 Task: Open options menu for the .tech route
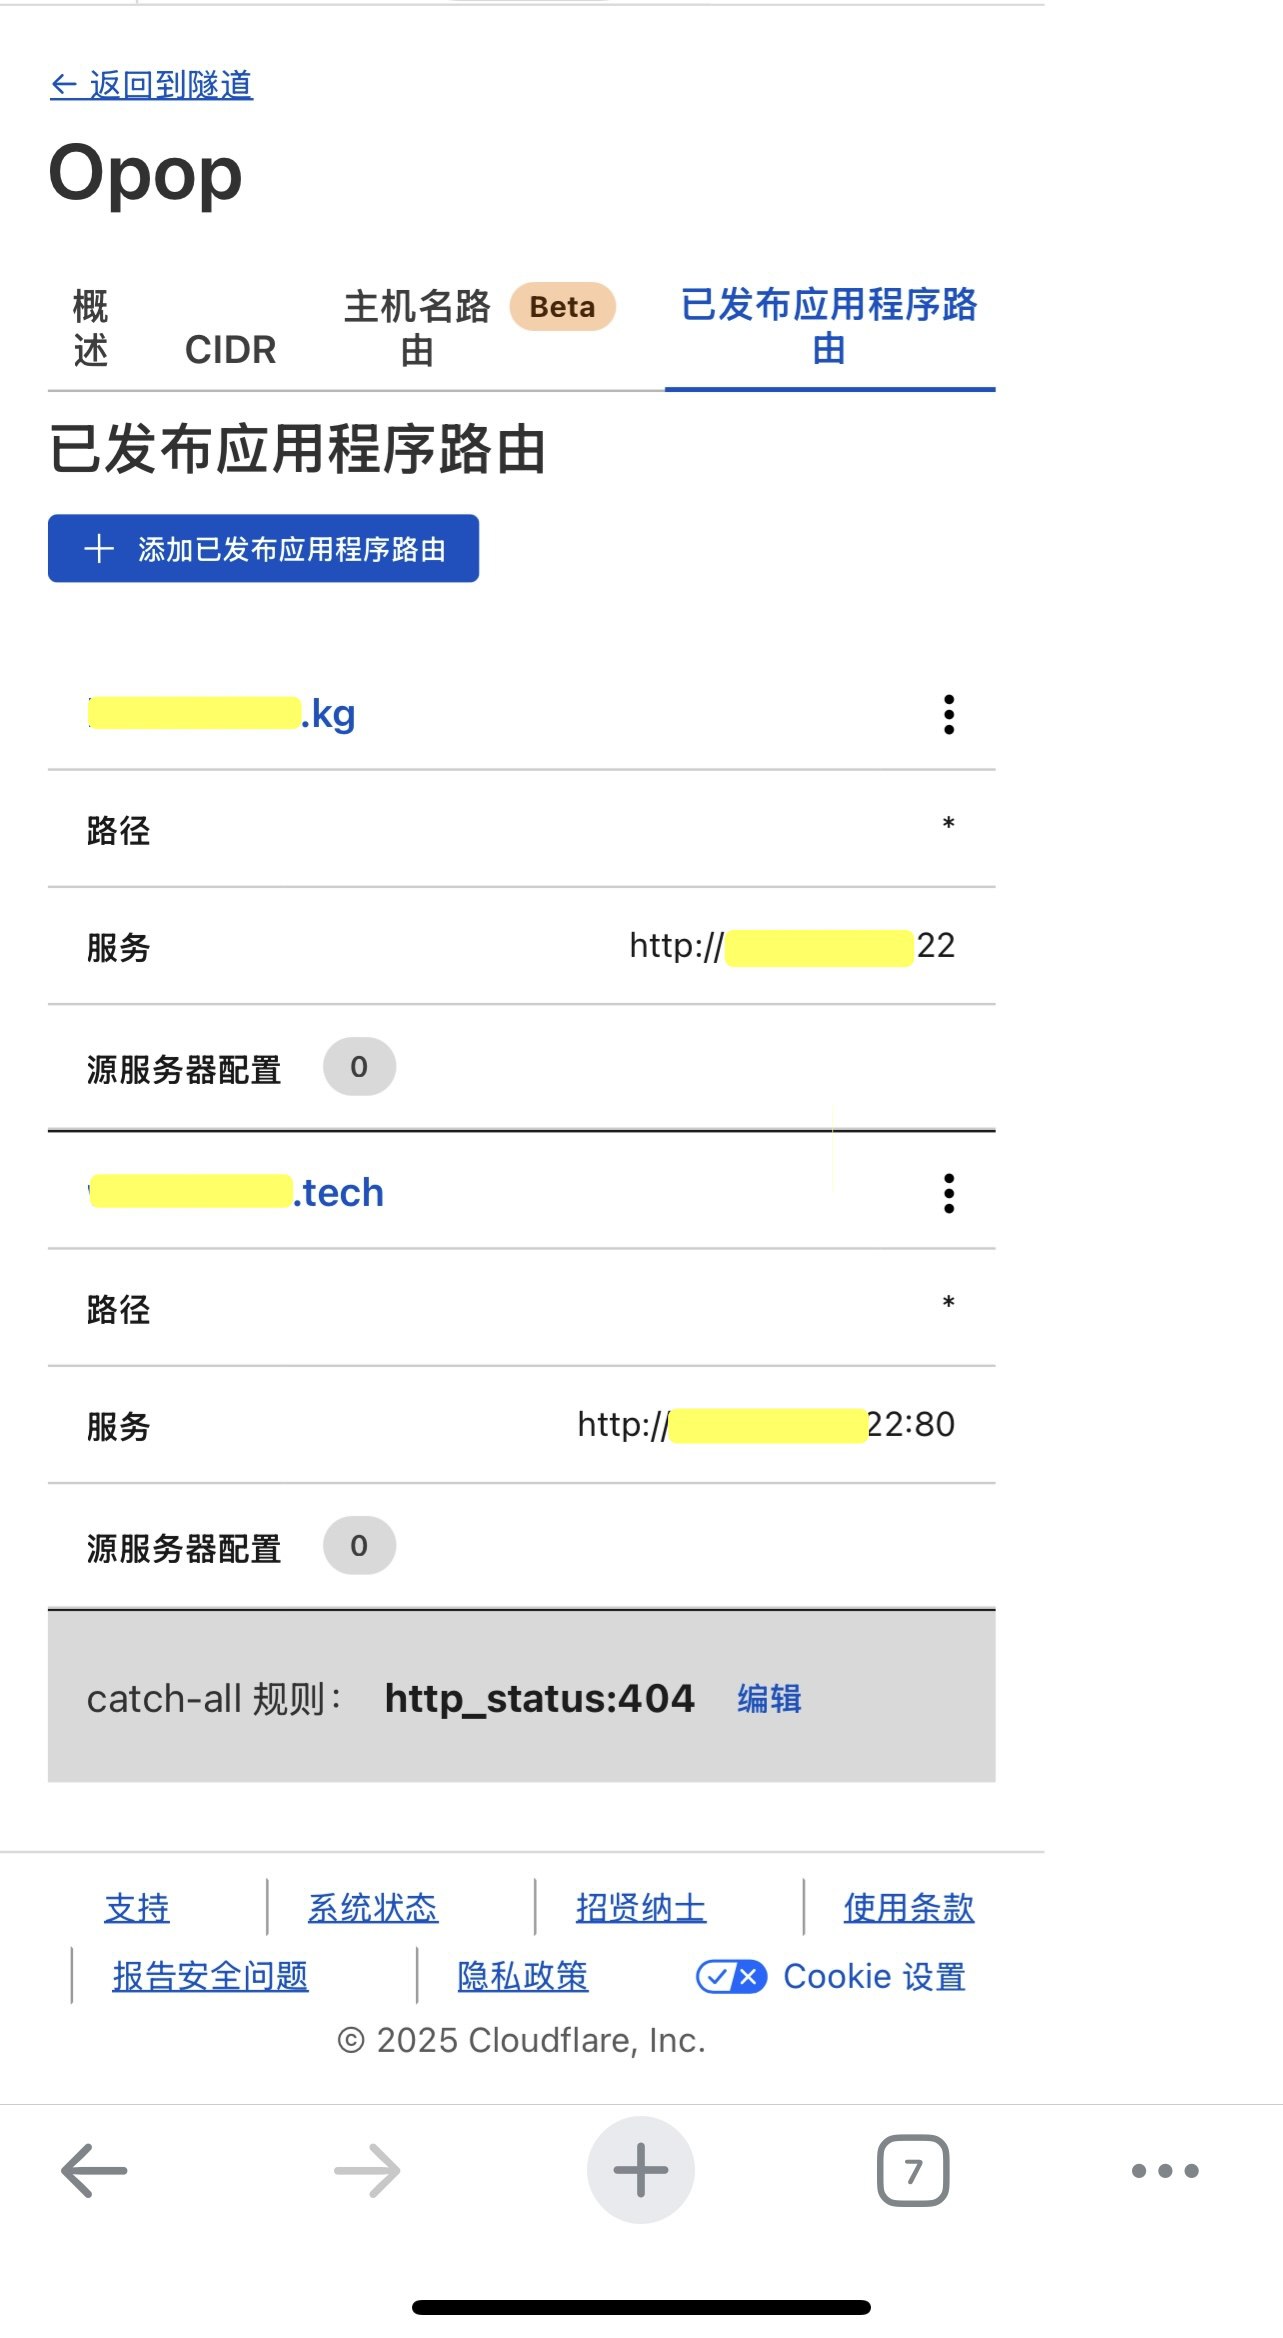click(x=948, y=1193)
